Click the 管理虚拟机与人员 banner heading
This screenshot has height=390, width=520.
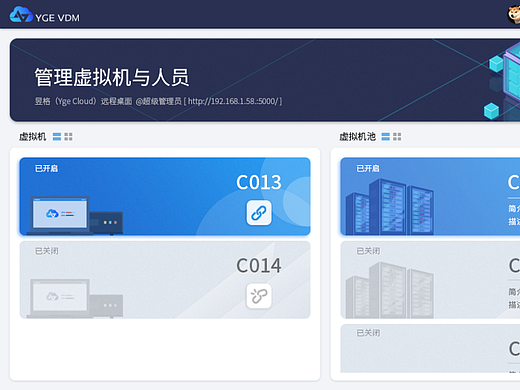pyautogui.click(x=112, y=77)
